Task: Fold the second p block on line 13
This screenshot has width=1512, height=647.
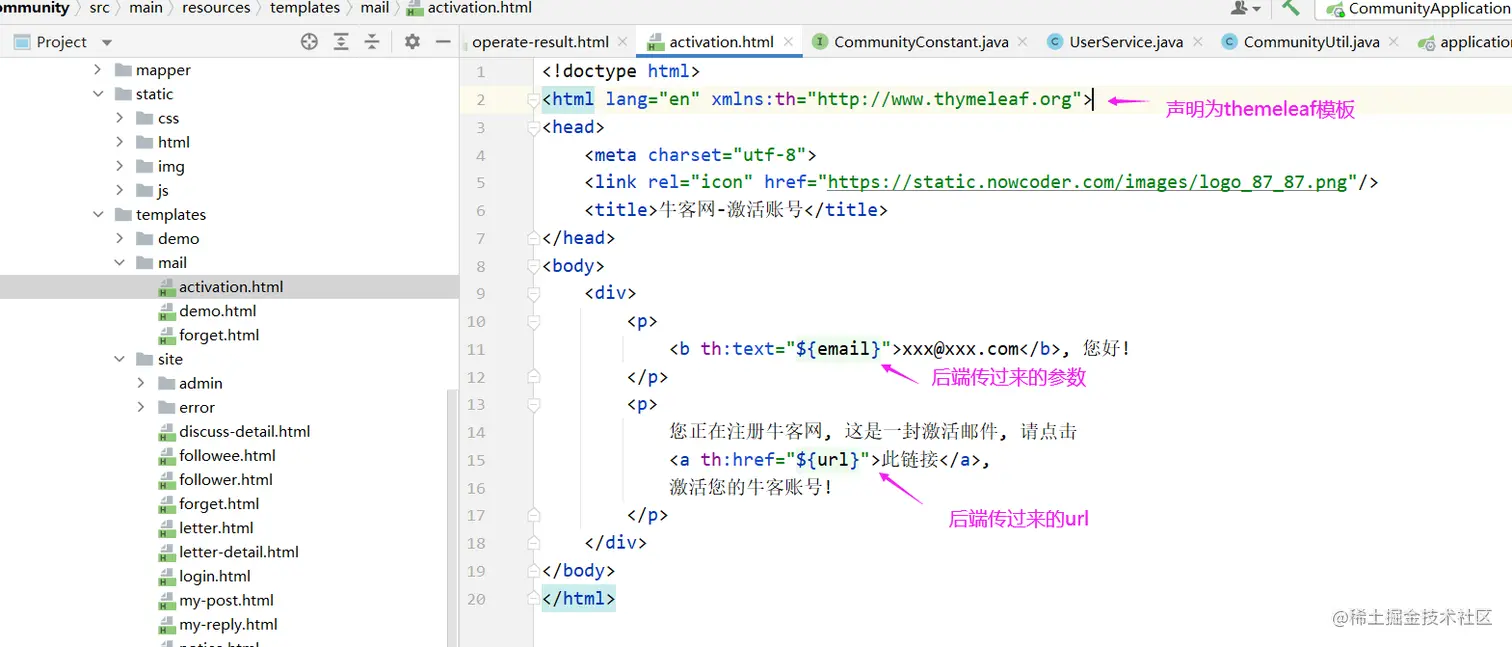Action: (533, 405)
